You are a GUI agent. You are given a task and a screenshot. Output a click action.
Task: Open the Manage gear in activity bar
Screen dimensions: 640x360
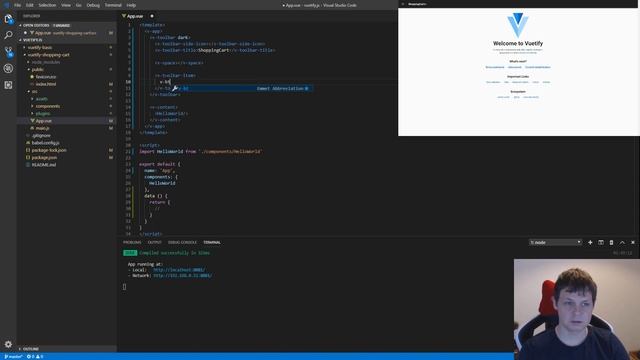point(8,344)
